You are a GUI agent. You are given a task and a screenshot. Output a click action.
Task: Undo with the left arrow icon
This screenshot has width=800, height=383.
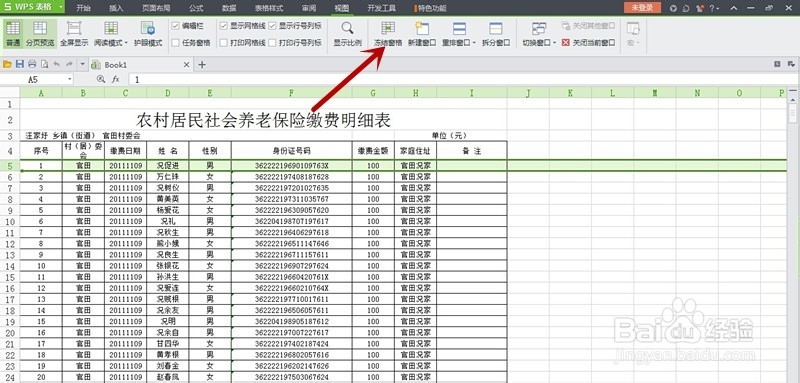[56, 64]
